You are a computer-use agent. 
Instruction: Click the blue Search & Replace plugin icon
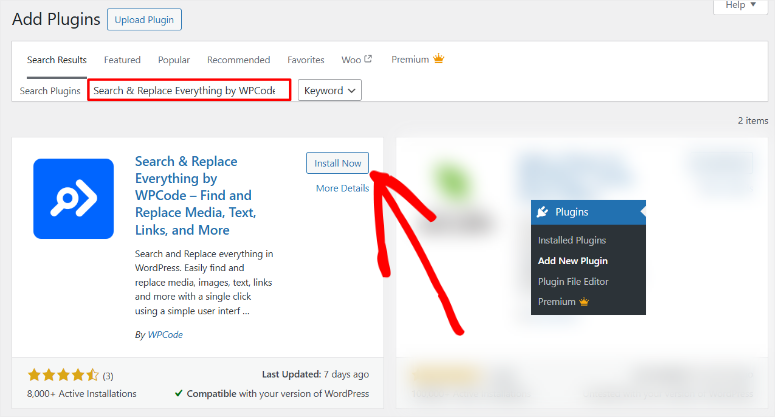click(74, 199)
